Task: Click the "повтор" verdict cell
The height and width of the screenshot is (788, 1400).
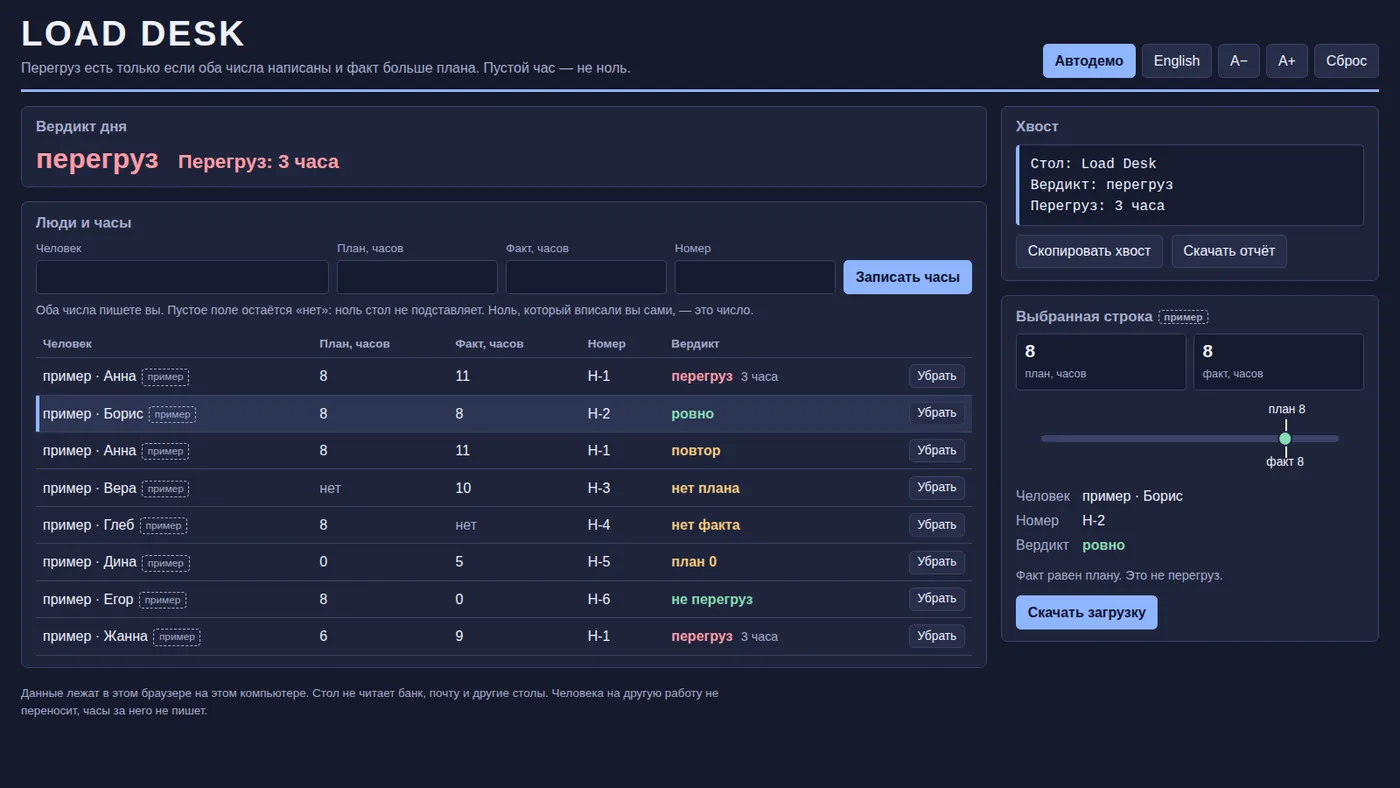Action: coord(696,451)
